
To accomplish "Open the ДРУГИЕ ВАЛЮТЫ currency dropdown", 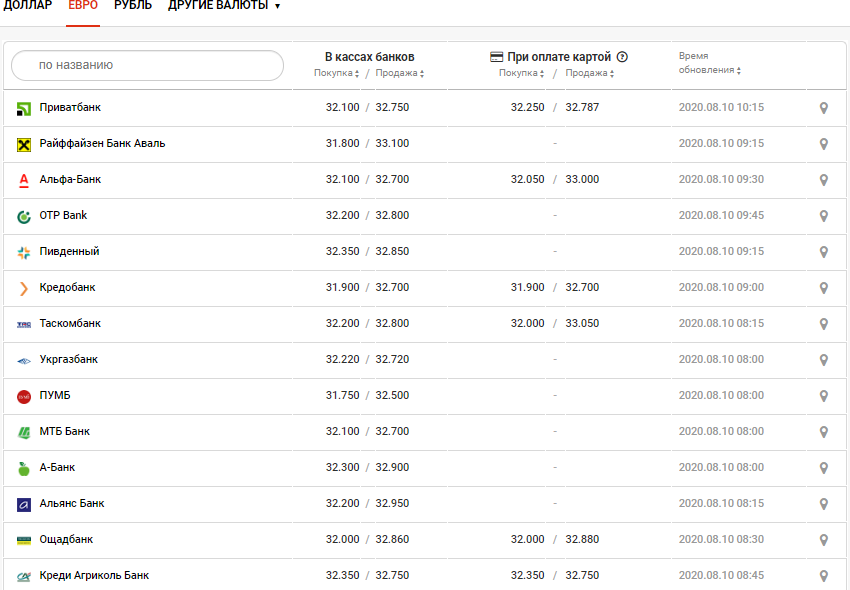I will tap(224, 6).
